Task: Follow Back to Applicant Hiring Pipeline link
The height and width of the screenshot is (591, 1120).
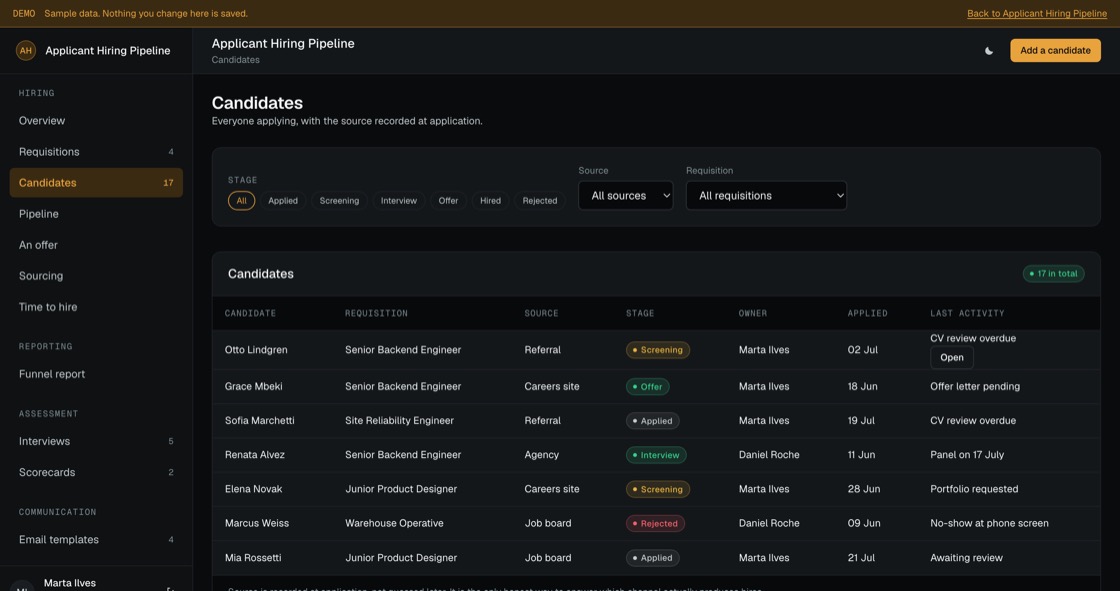Action: tap(1036, 14)
